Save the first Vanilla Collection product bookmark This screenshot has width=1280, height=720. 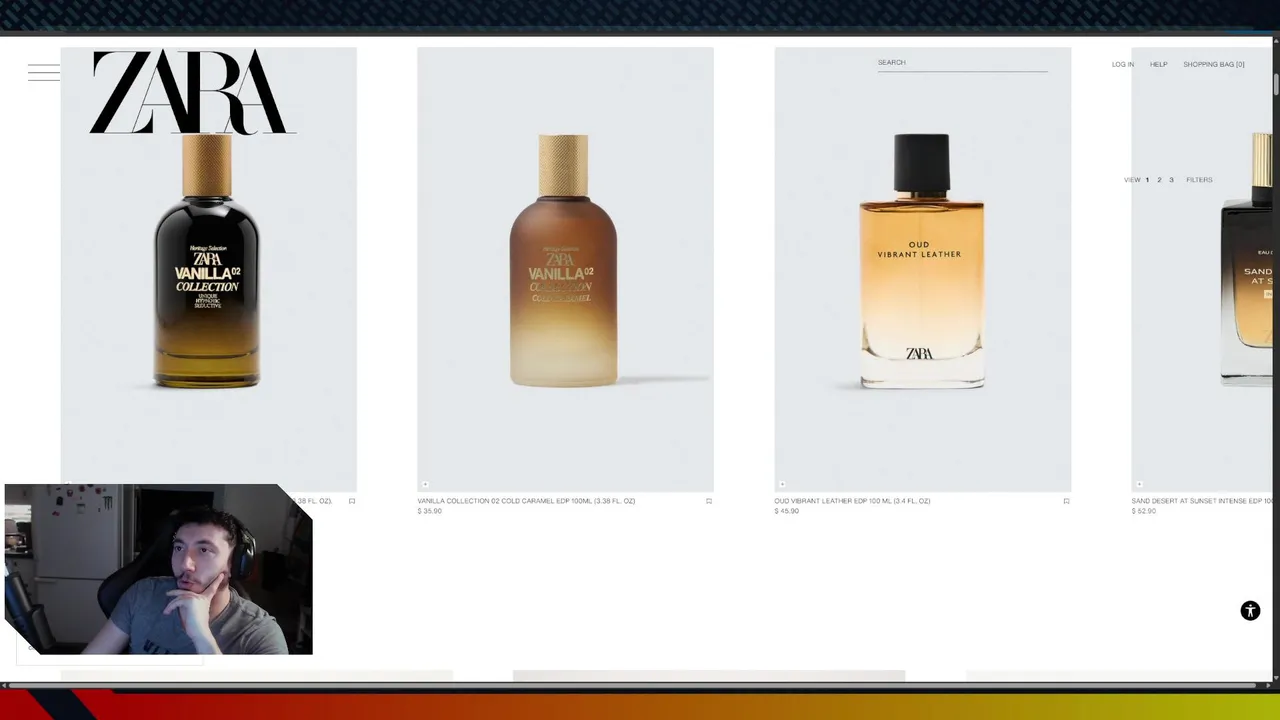pos(352,501)
